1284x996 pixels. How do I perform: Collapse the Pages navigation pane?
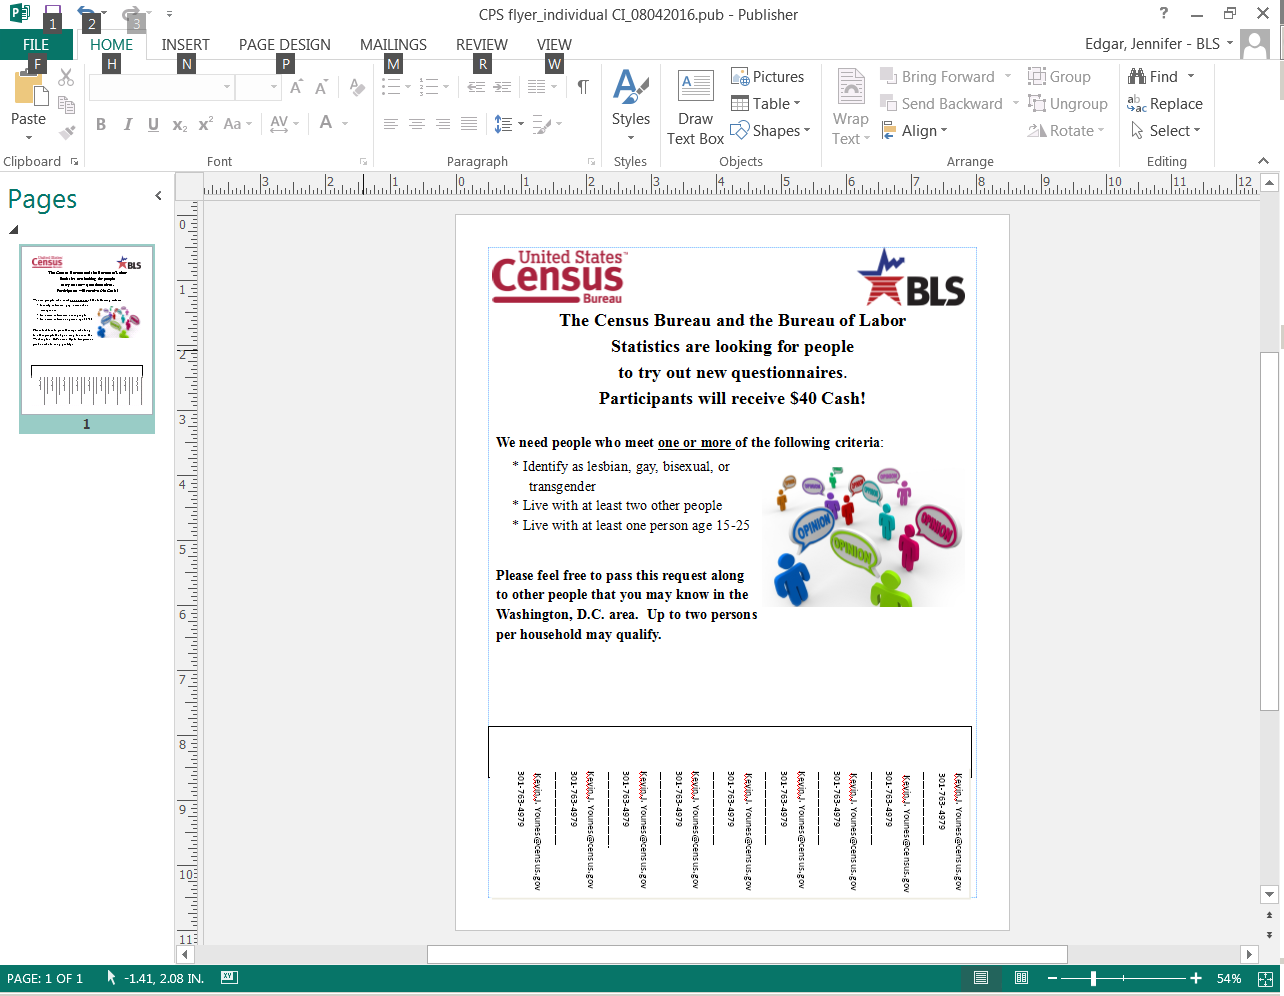[x=158, y=196]
